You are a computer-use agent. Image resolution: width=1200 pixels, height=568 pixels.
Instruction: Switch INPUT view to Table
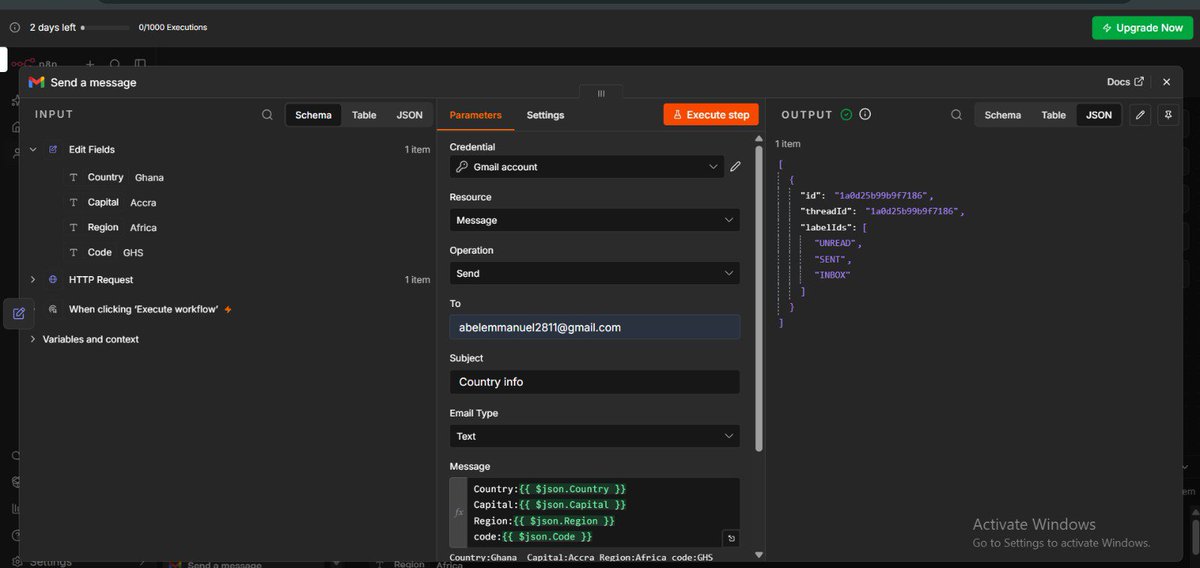click(364, 115)
